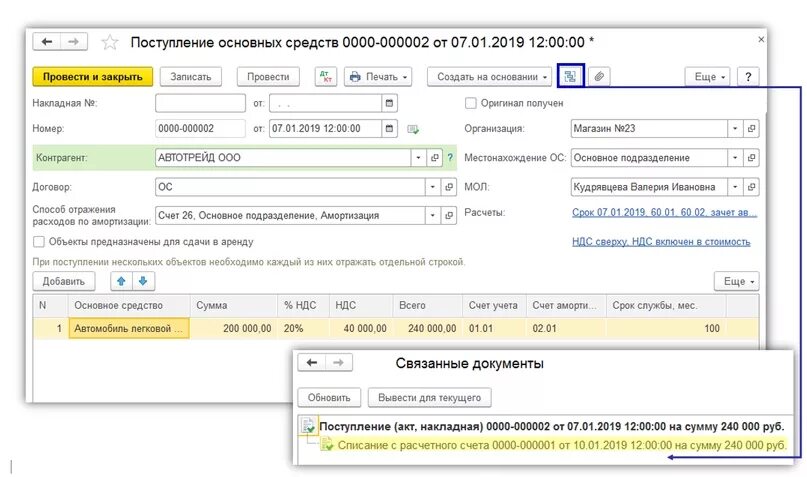Open the Расчеты settings link
This screenshot has height=477, width=807.
click(x=664, y=213)
